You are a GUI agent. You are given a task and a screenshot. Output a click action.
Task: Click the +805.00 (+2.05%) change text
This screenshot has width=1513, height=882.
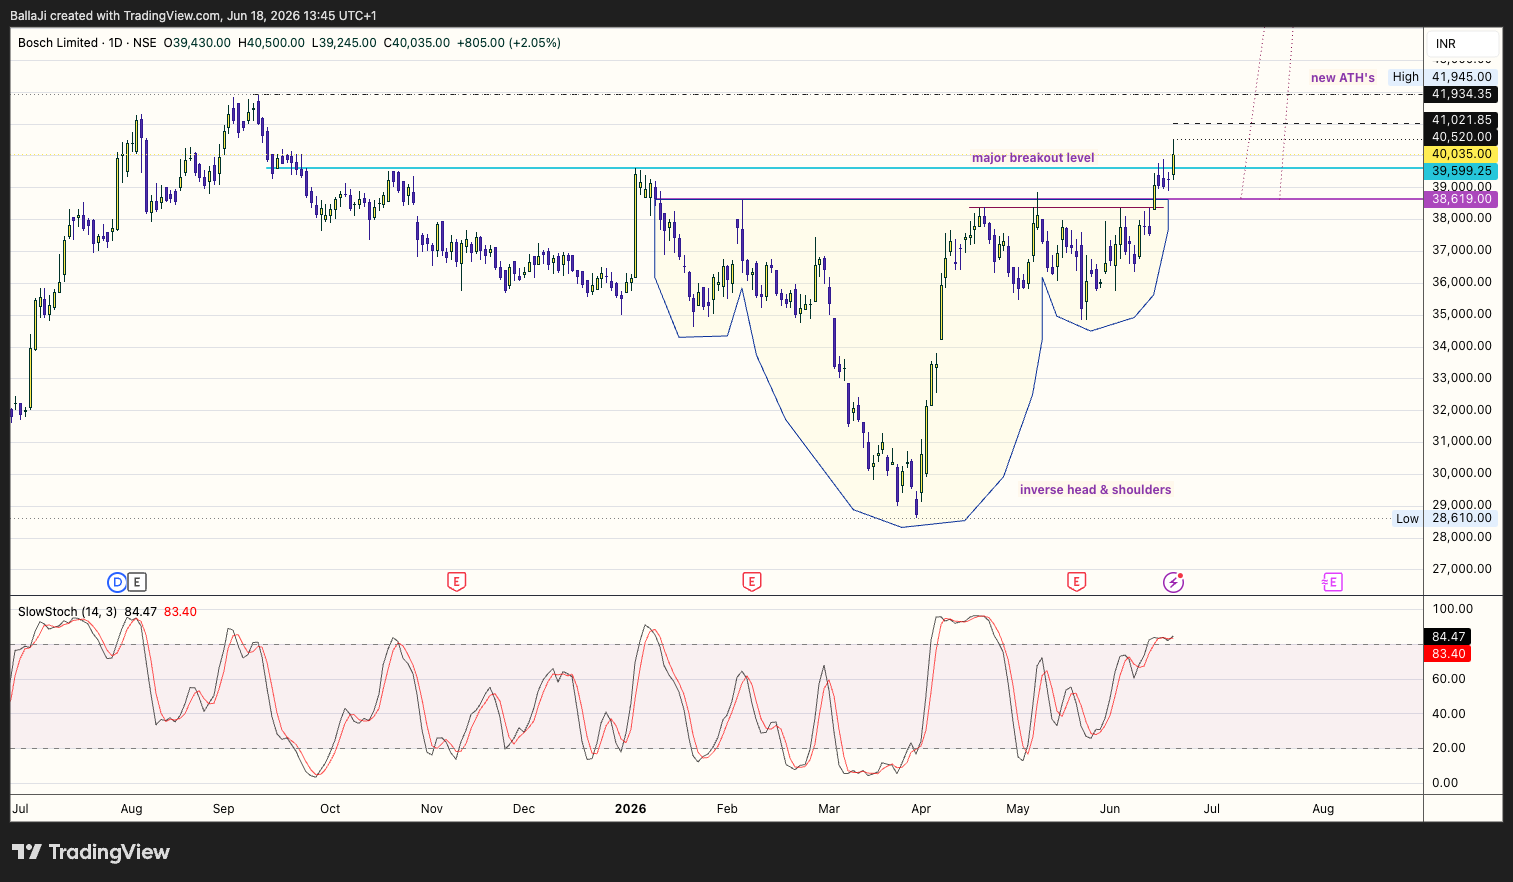coord(509,43)
